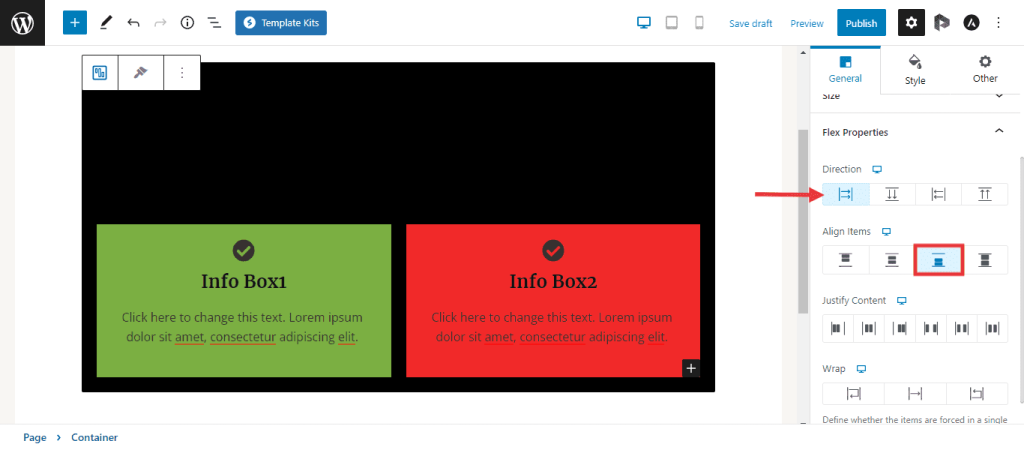Click the WordPress logo icon
The height and width of the screenshot is (450, 1024).
tap(22, 22)
